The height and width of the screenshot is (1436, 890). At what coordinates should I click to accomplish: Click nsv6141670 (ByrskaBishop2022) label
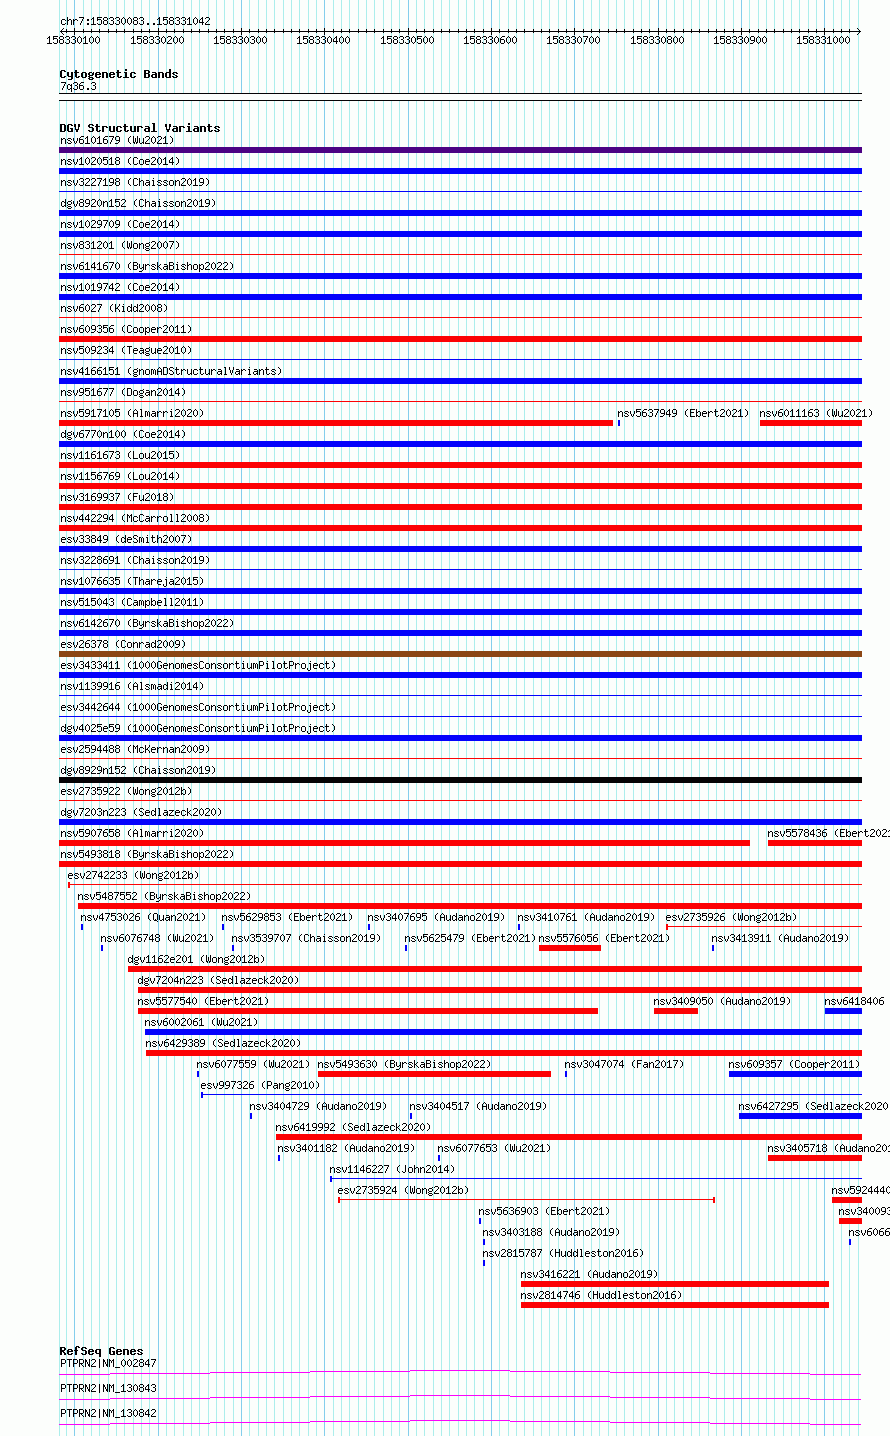pos(147,266)
